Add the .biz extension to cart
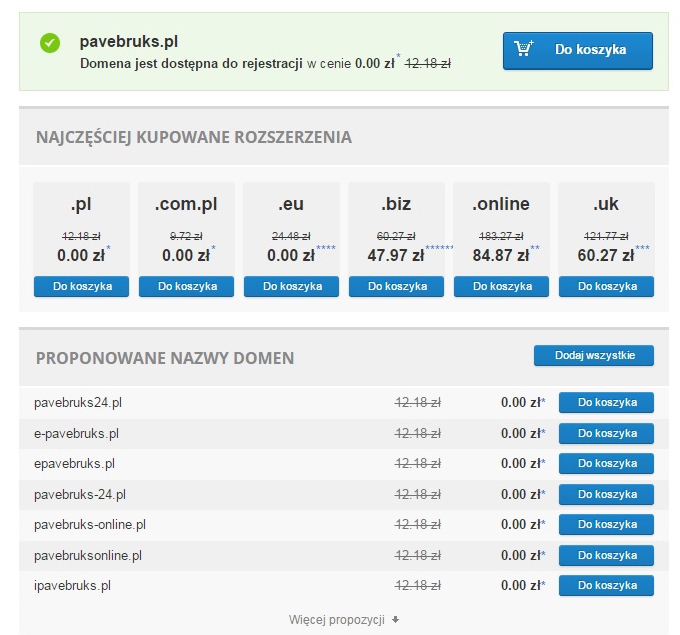The height and width of the screenshot is (635, 680). click(396, 286)
